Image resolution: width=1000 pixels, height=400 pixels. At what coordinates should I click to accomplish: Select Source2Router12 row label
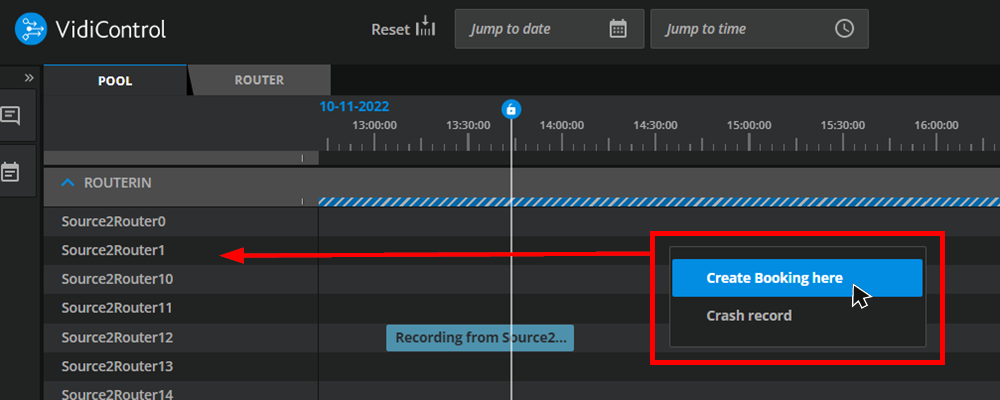(116, 338)
